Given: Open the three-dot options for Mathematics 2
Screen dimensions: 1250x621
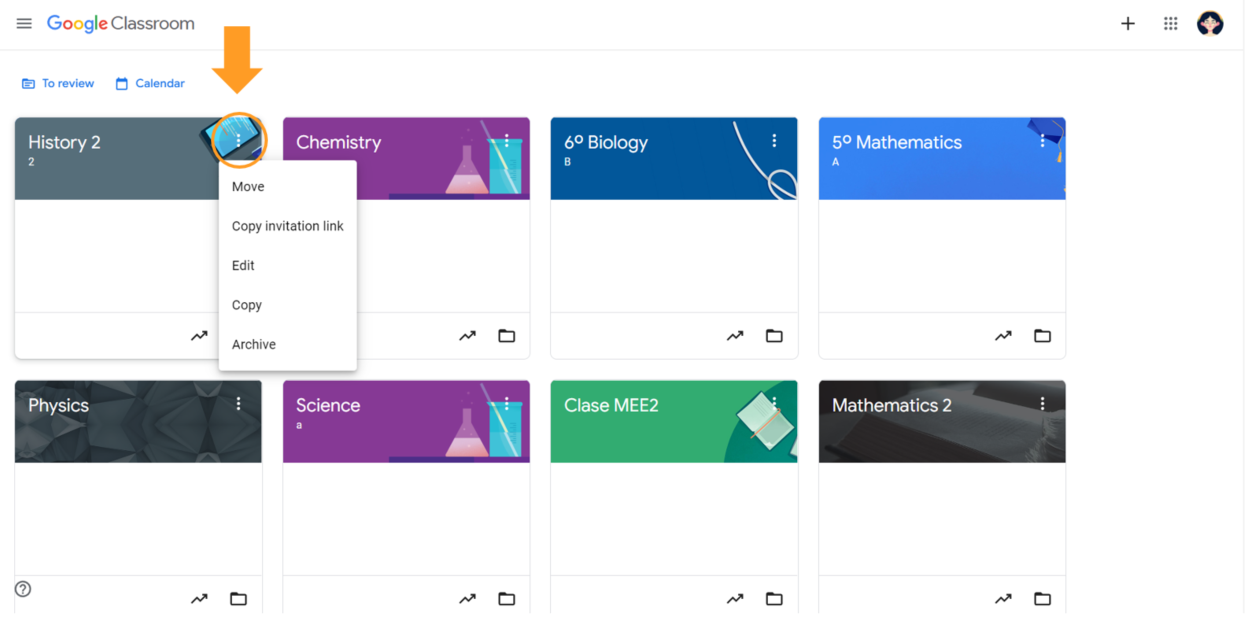Looking at the screenshot, I should [1042, 404].
